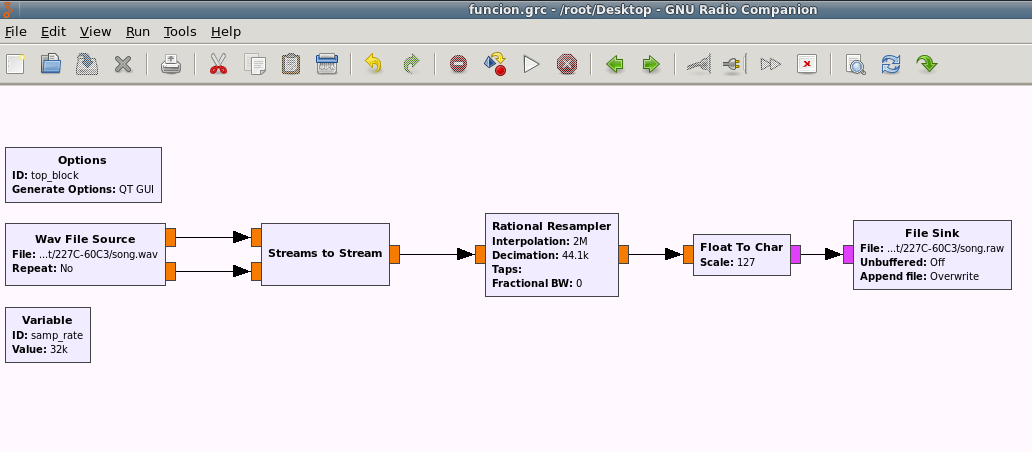The width and height of the screenshot is (1032, 452).
Task: Click the 'Repeat: No' text
Action: click(x=43, y=269)
